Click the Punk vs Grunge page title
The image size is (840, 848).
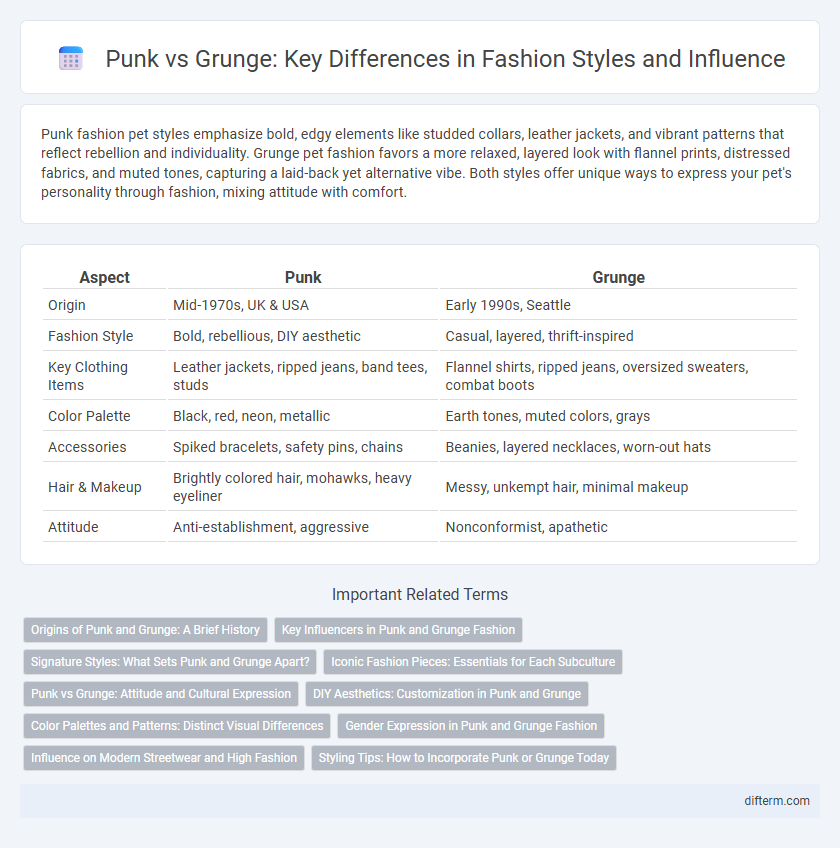445,58
